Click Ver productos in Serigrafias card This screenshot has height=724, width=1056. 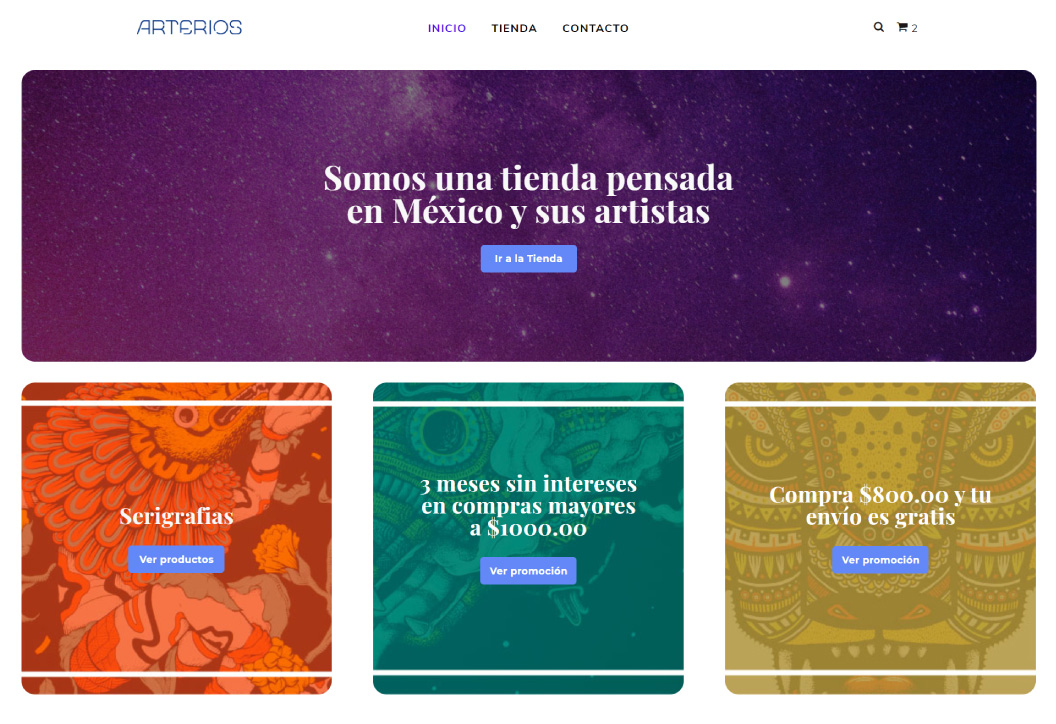pos(176,560)
